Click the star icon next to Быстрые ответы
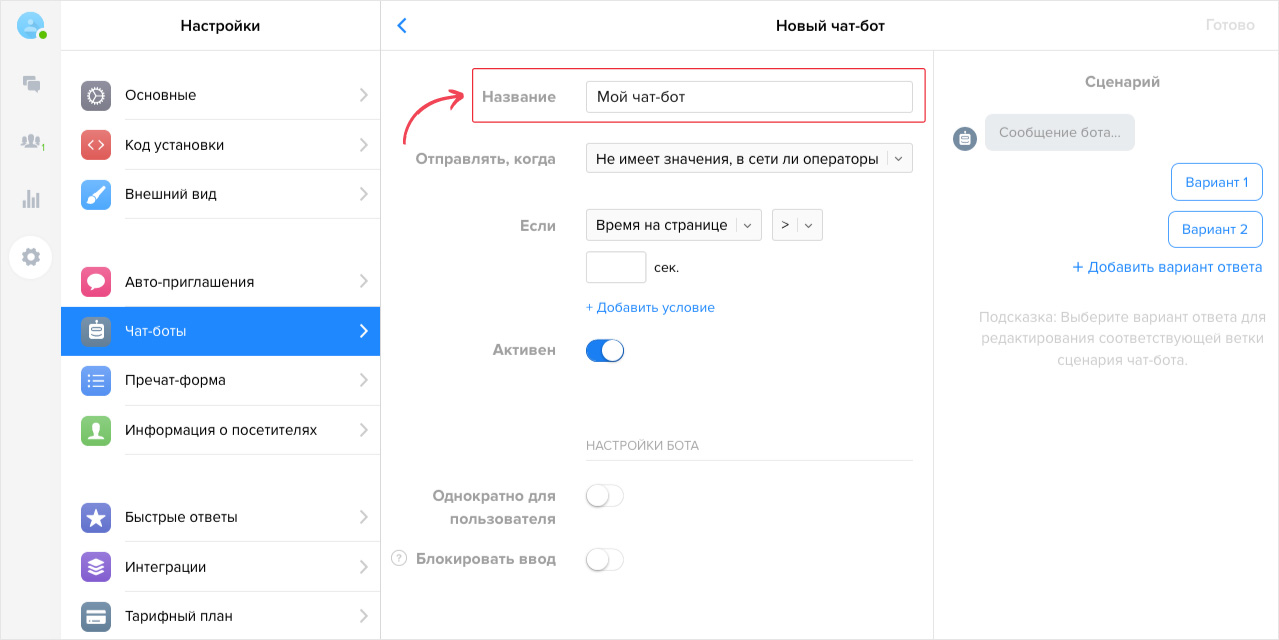Viewport: 1279px width, 640px height. coord(95,517)
